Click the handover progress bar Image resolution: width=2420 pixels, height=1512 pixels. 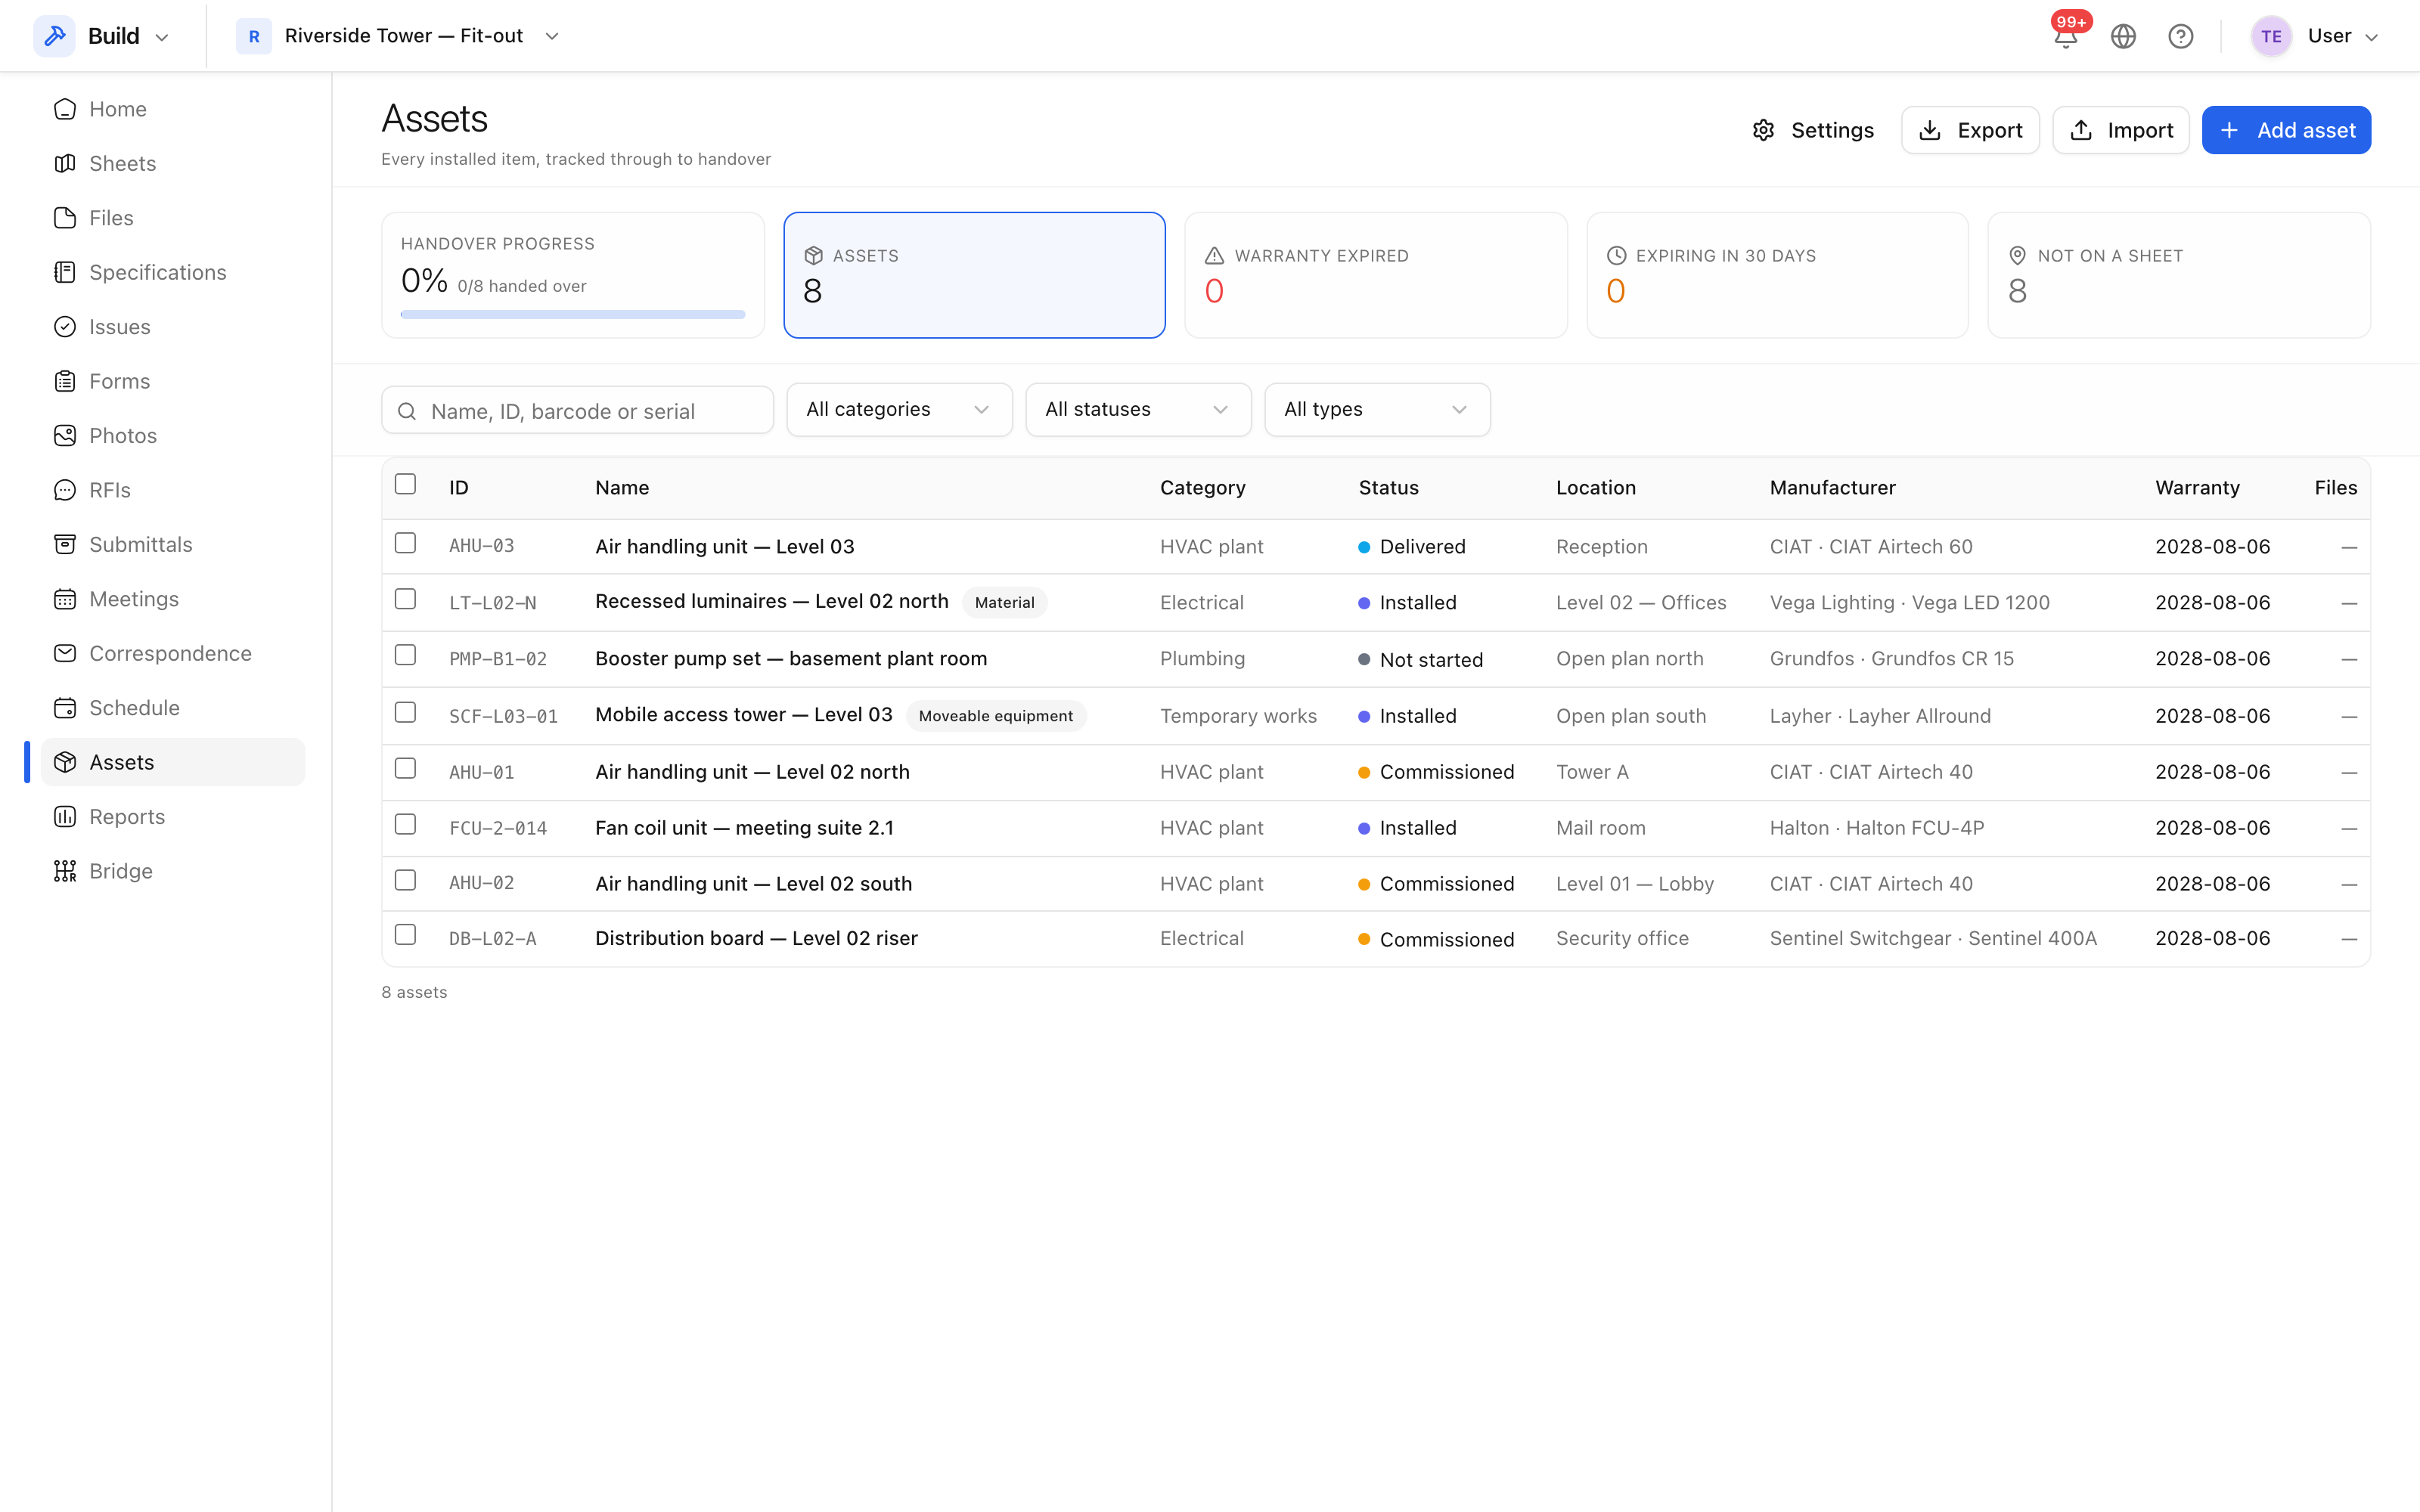[x=573, y=315]
